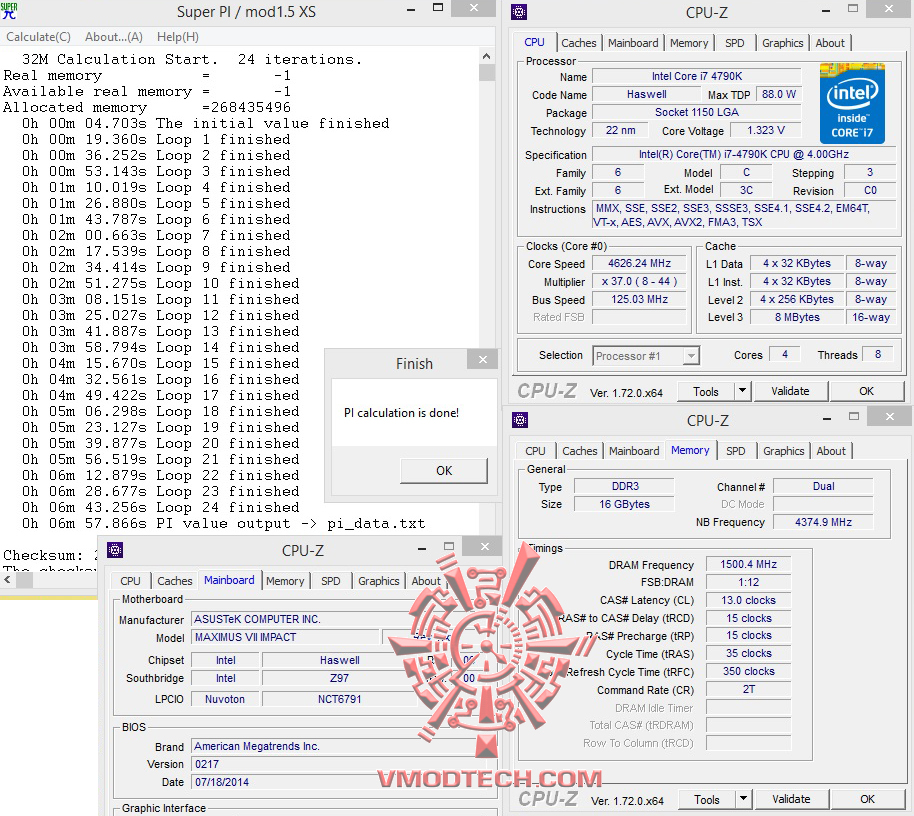
Task: Click the Intel Core i7 logo
Action: (x=852, y=104)
